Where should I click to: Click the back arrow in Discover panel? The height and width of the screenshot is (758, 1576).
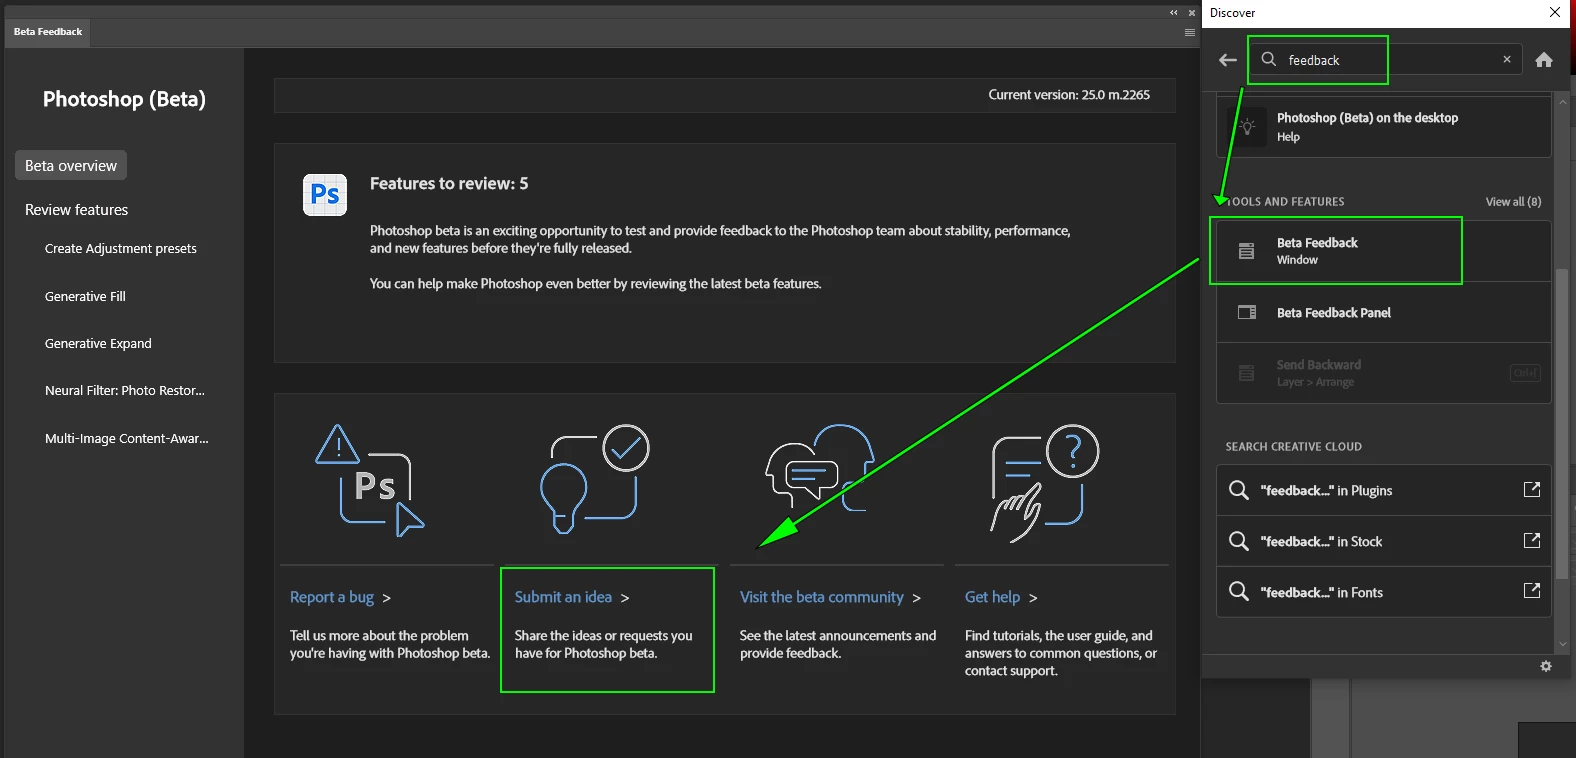click(1228, 60)
